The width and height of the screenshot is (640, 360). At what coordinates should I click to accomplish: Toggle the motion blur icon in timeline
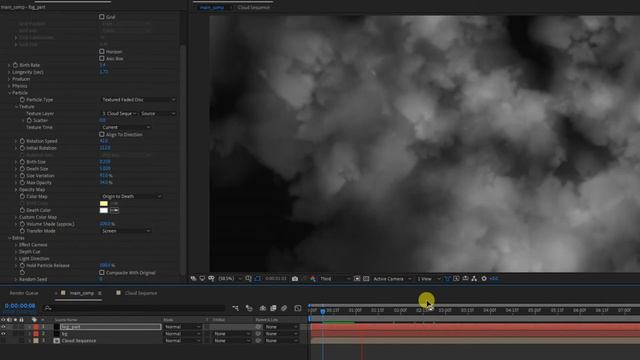(284, 308)
